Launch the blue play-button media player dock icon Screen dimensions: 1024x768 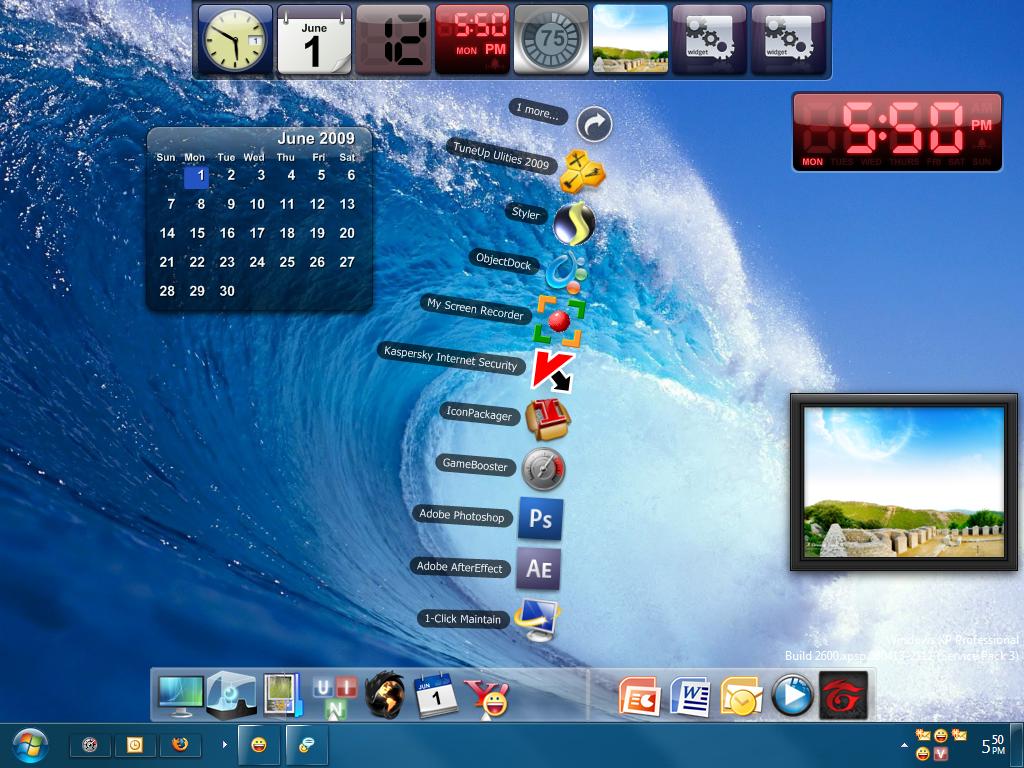[x=792, y=696]
